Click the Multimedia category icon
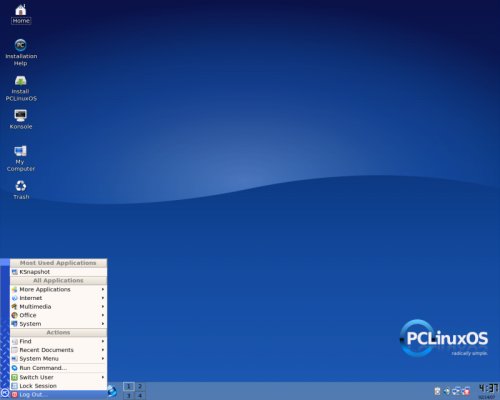 [x=14, y=306]
